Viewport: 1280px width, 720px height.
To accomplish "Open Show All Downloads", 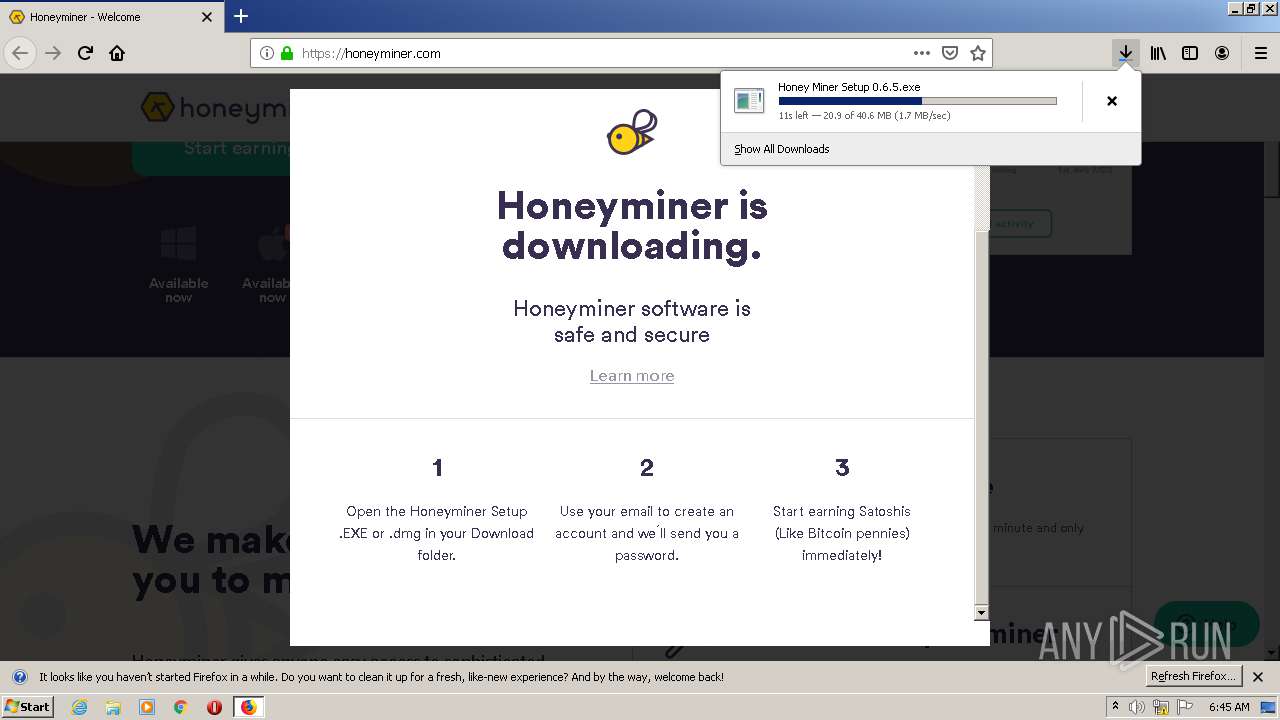I will [781, 149].
